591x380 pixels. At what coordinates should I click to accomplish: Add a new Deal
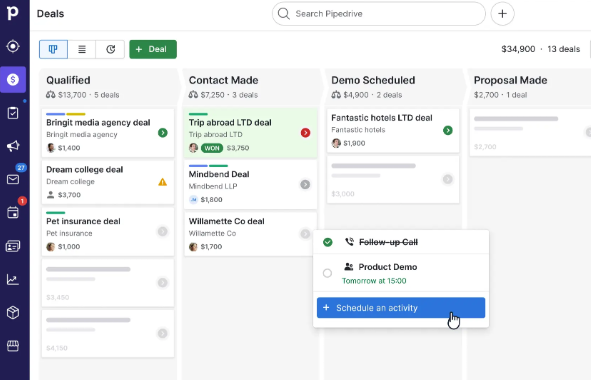[153, 49]
